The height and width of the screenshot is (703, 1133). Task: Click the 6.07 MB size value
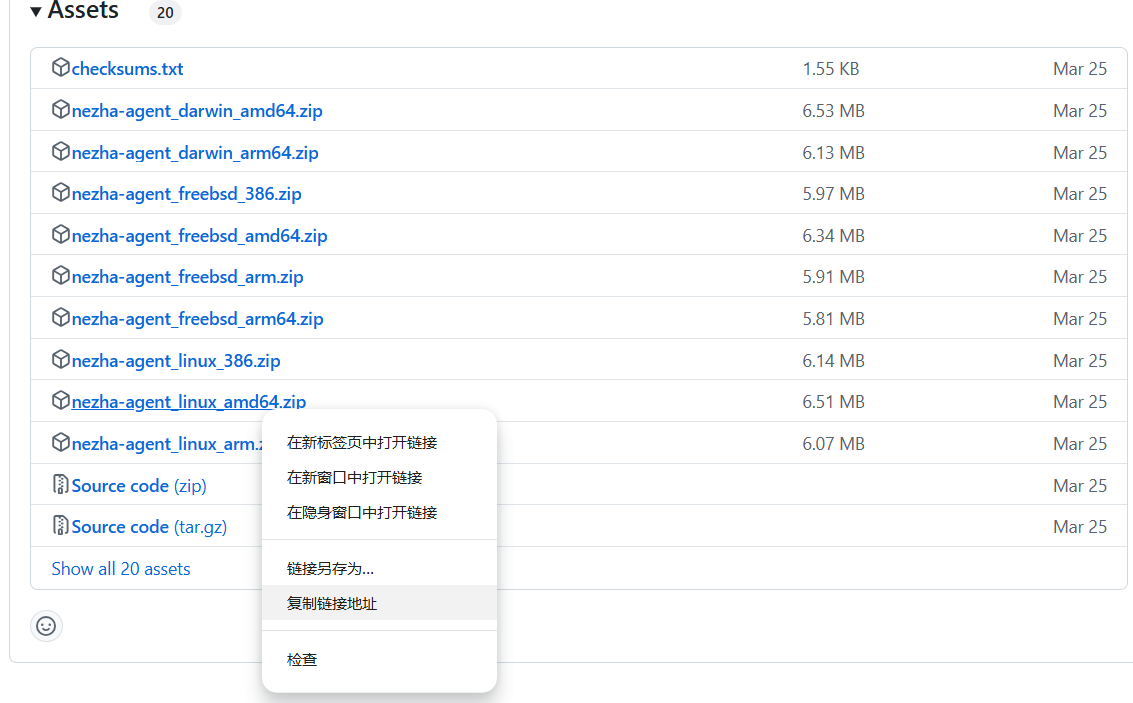point(833,444)
